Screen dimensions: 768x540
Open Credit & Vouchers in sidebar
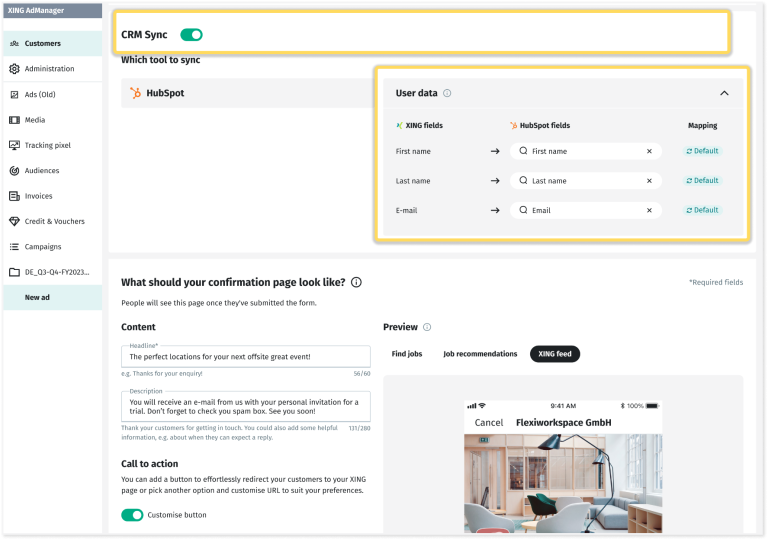[x=54, y=221]
